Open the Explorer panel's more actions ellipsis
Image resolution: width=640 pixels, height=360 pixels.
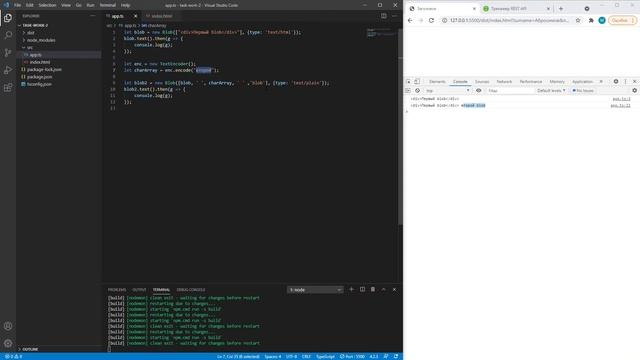tap(93, 16)
